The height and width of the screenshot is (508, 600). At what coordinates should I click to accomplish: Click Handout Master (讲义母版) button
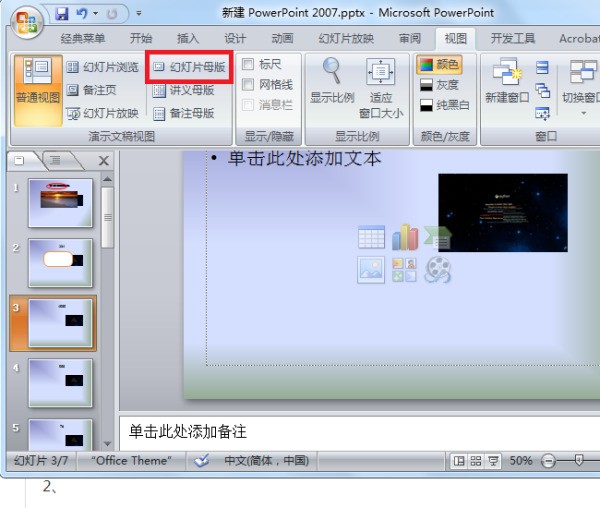coord(188,90)
